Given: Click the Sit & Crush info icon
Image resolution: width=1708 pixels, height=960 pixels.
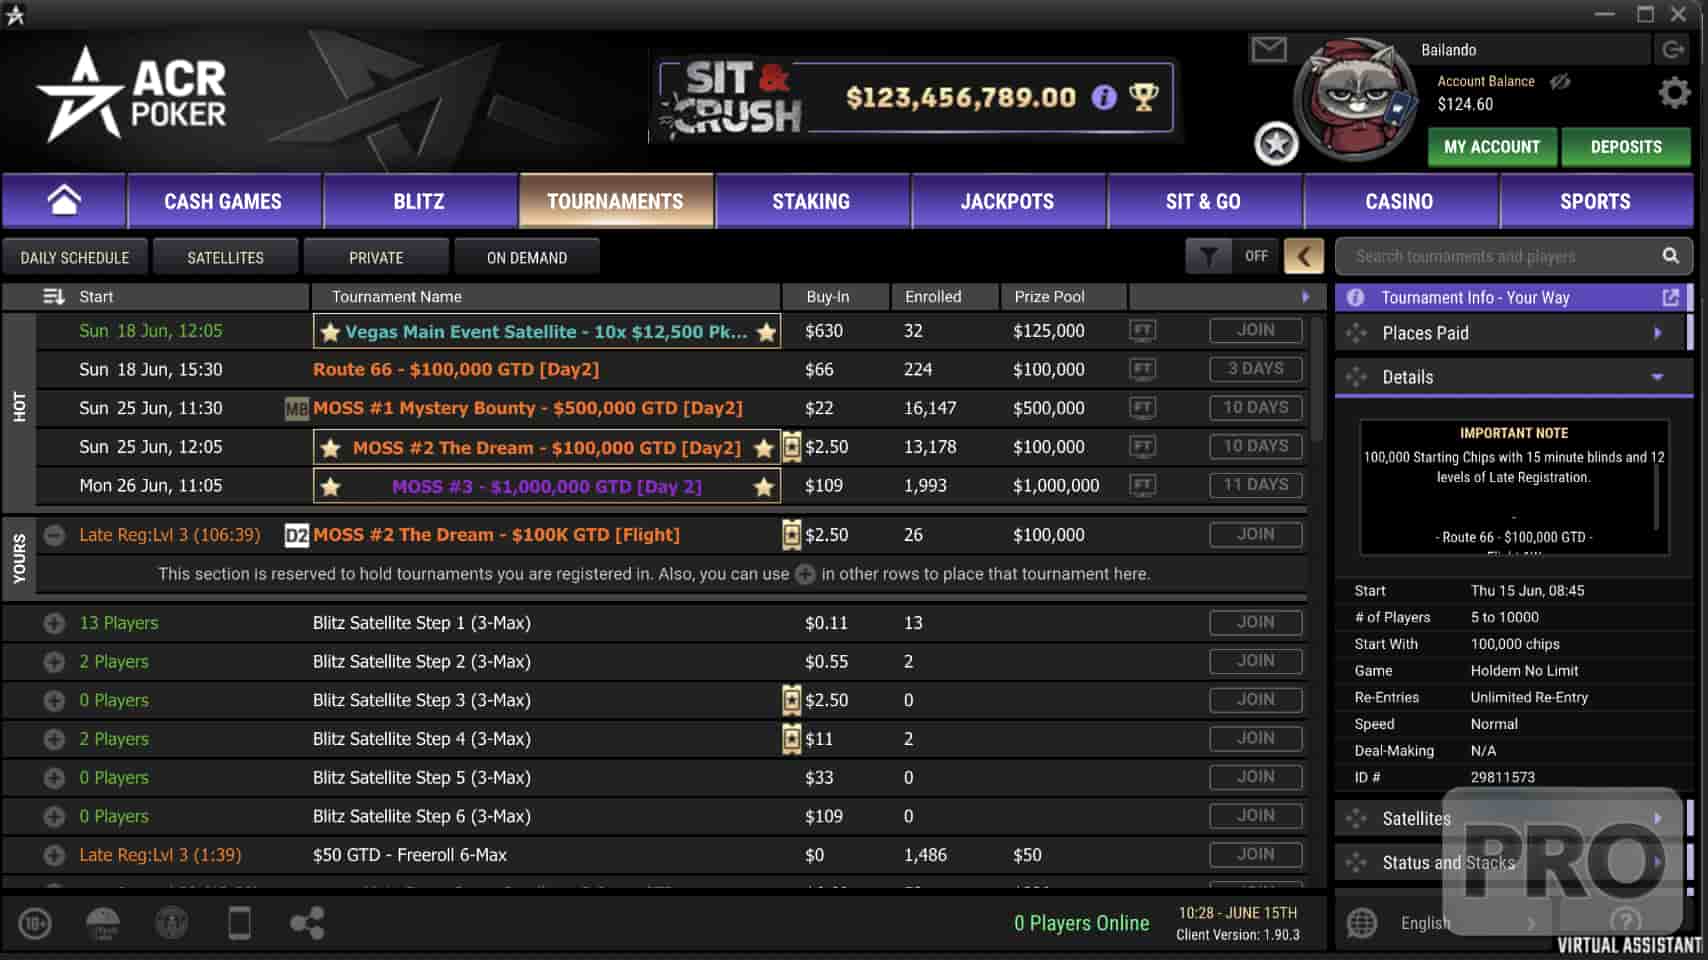Looking at the screenshot, I should pyautogui.click(x=1104, y=97).
